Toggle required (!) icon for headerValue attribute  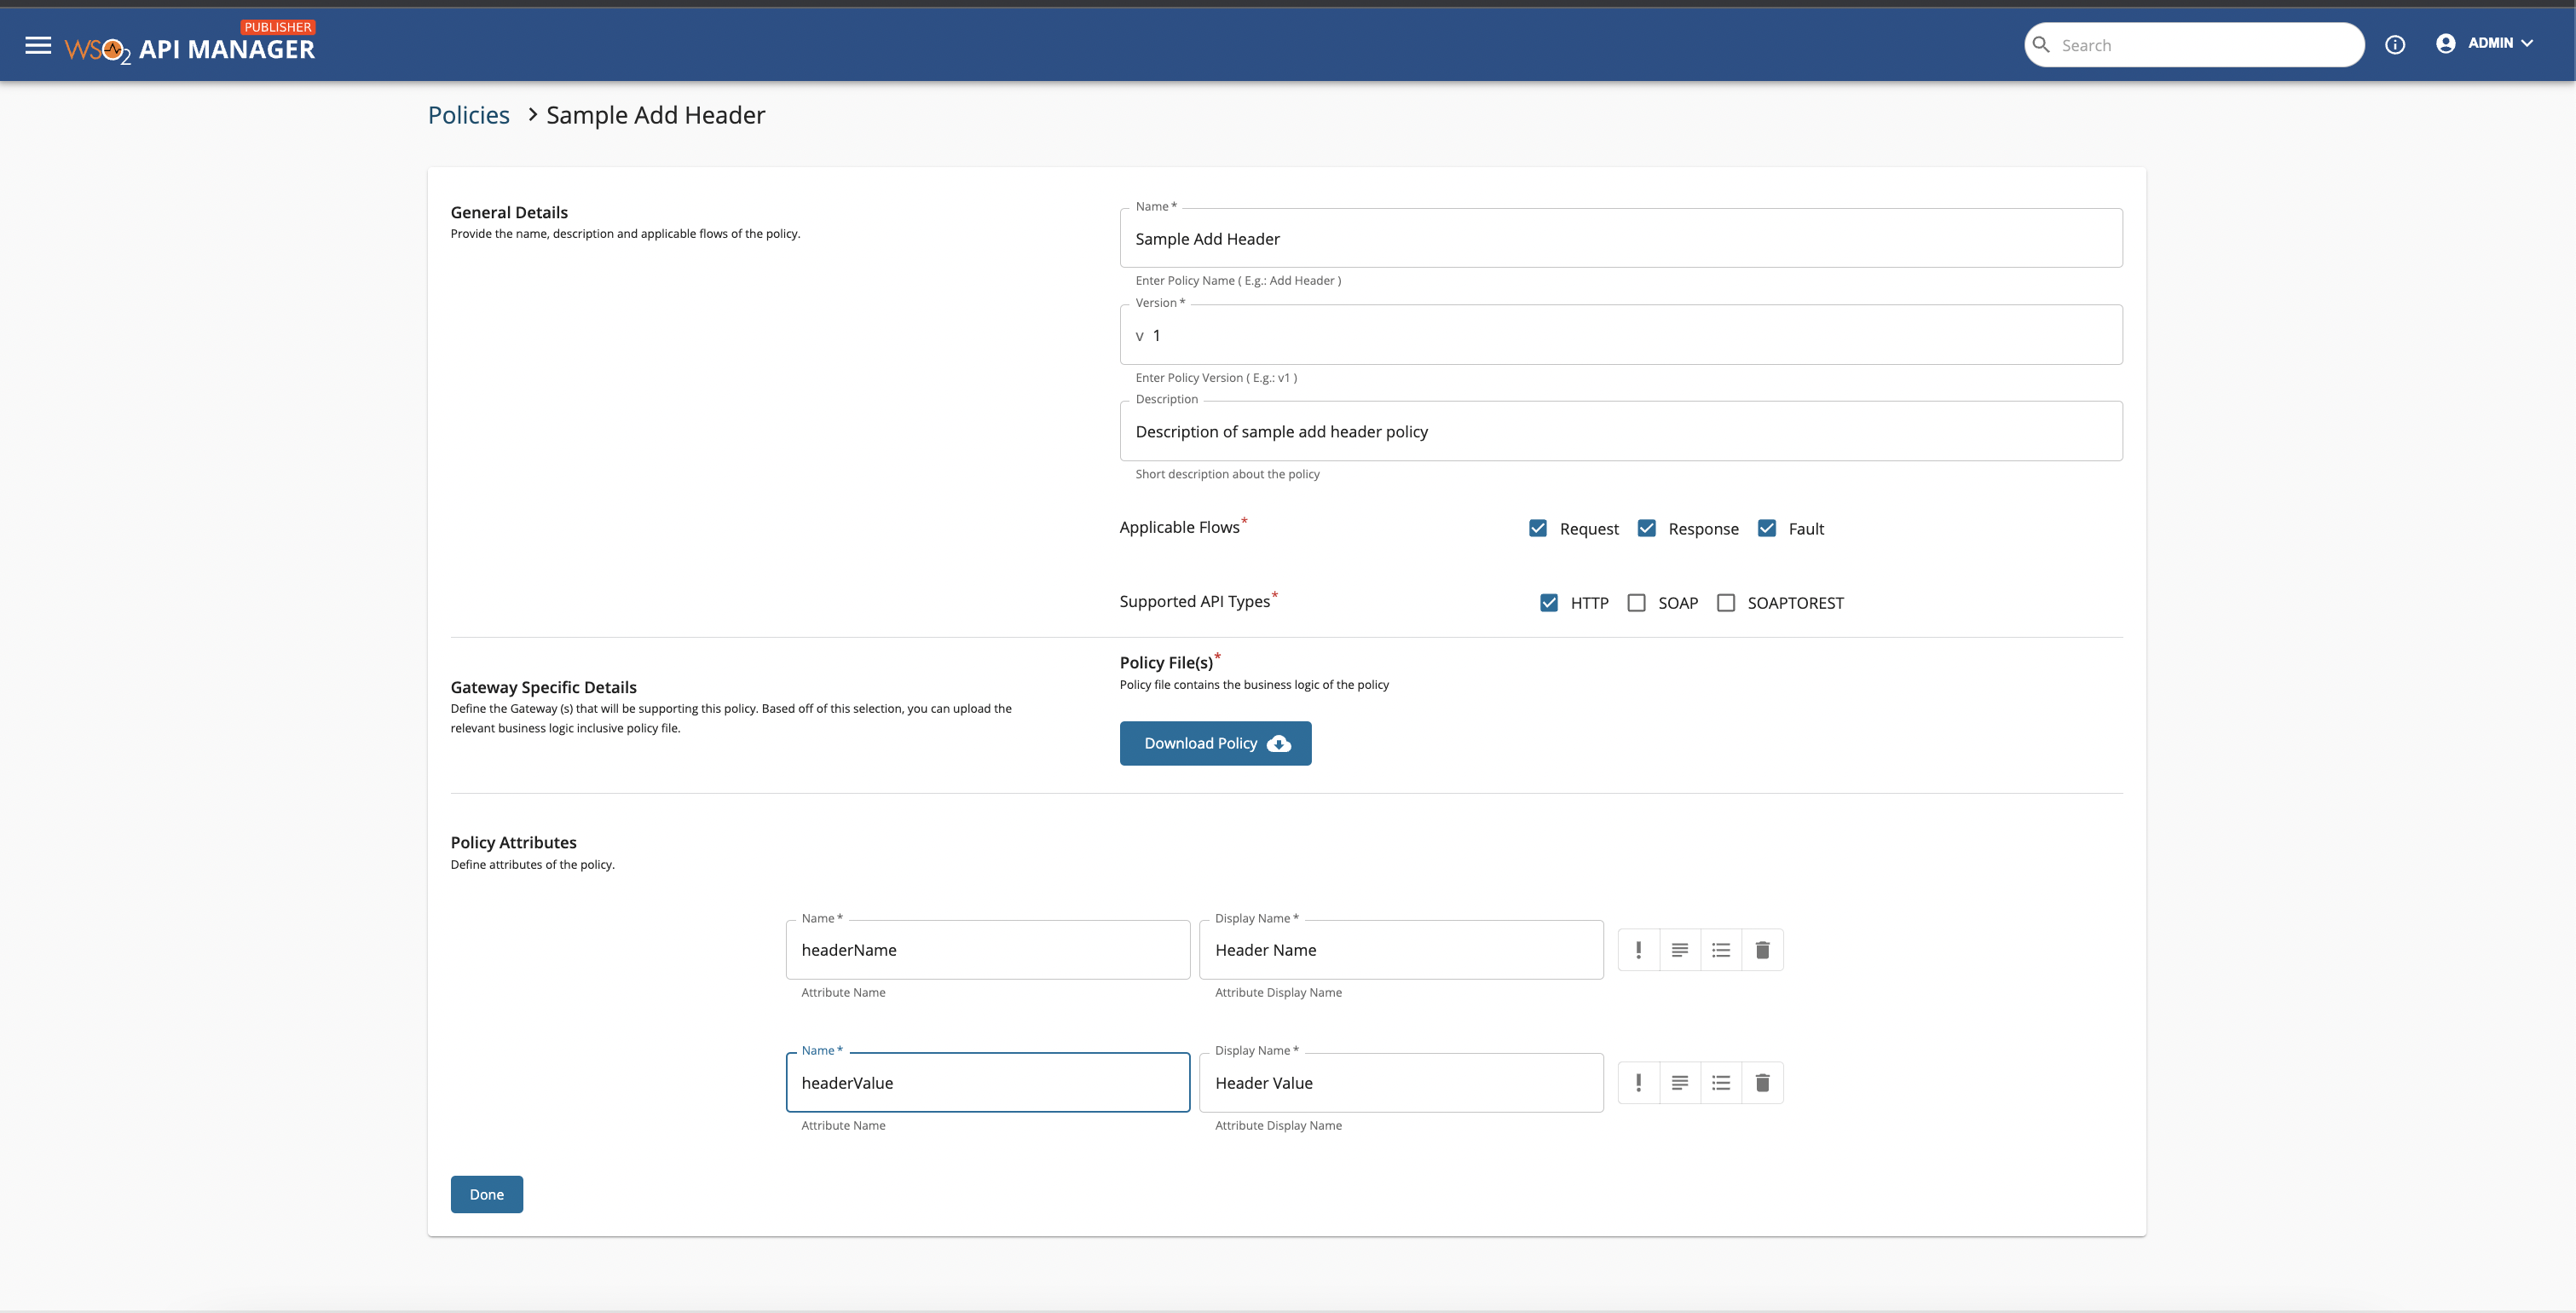point(1638,1083)
